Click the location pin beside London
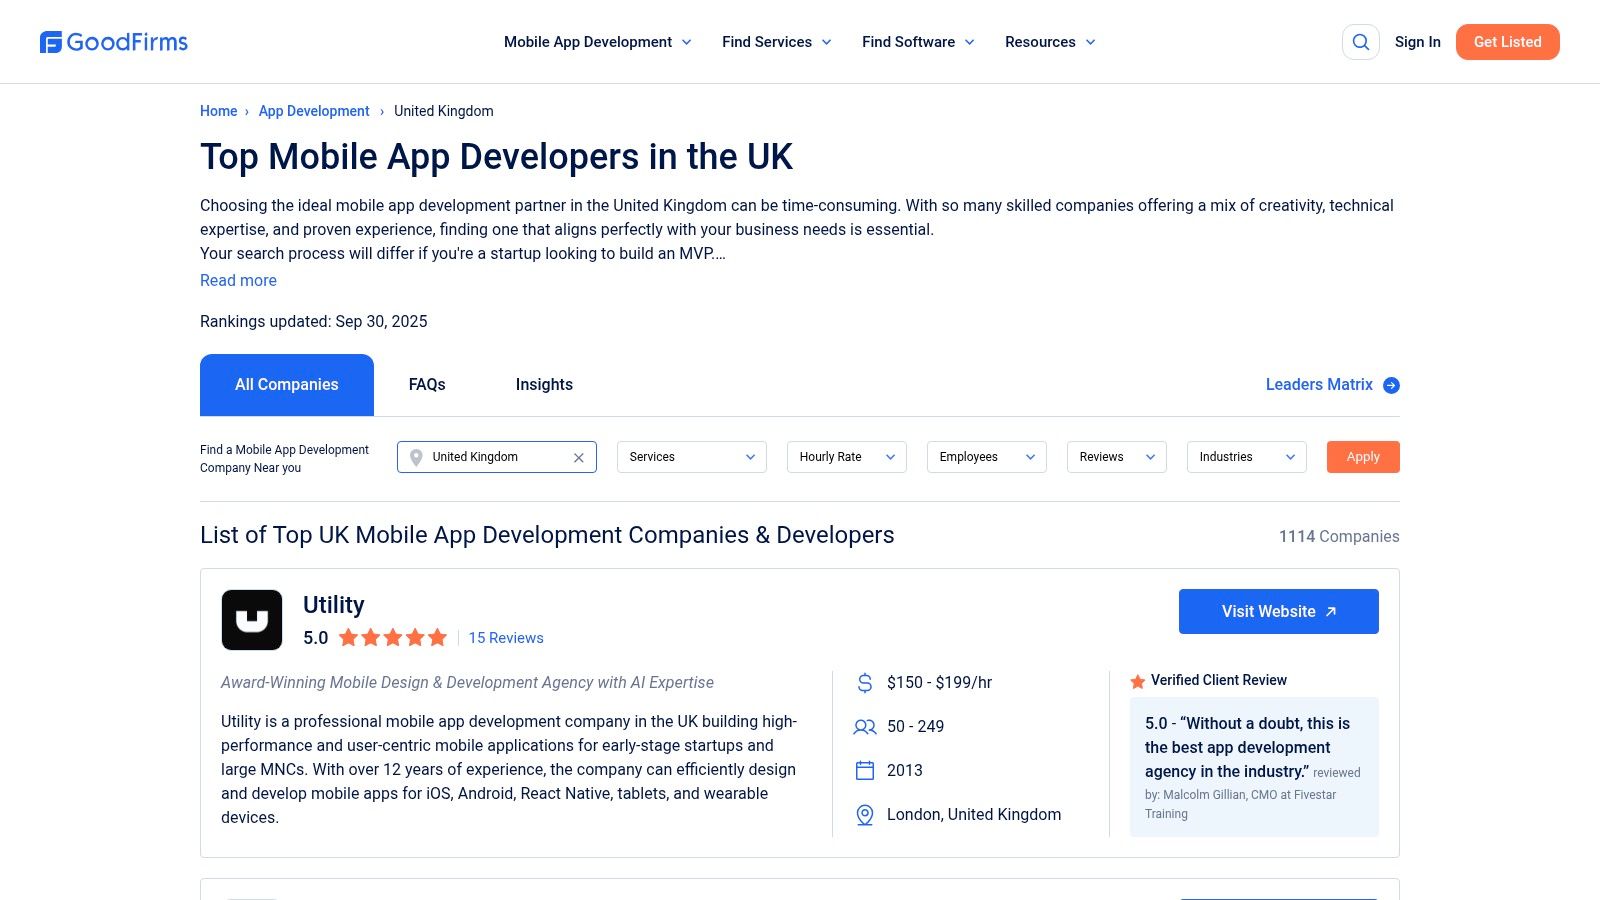The width and height of the screenshot is (1600, 900). point(865,815)
